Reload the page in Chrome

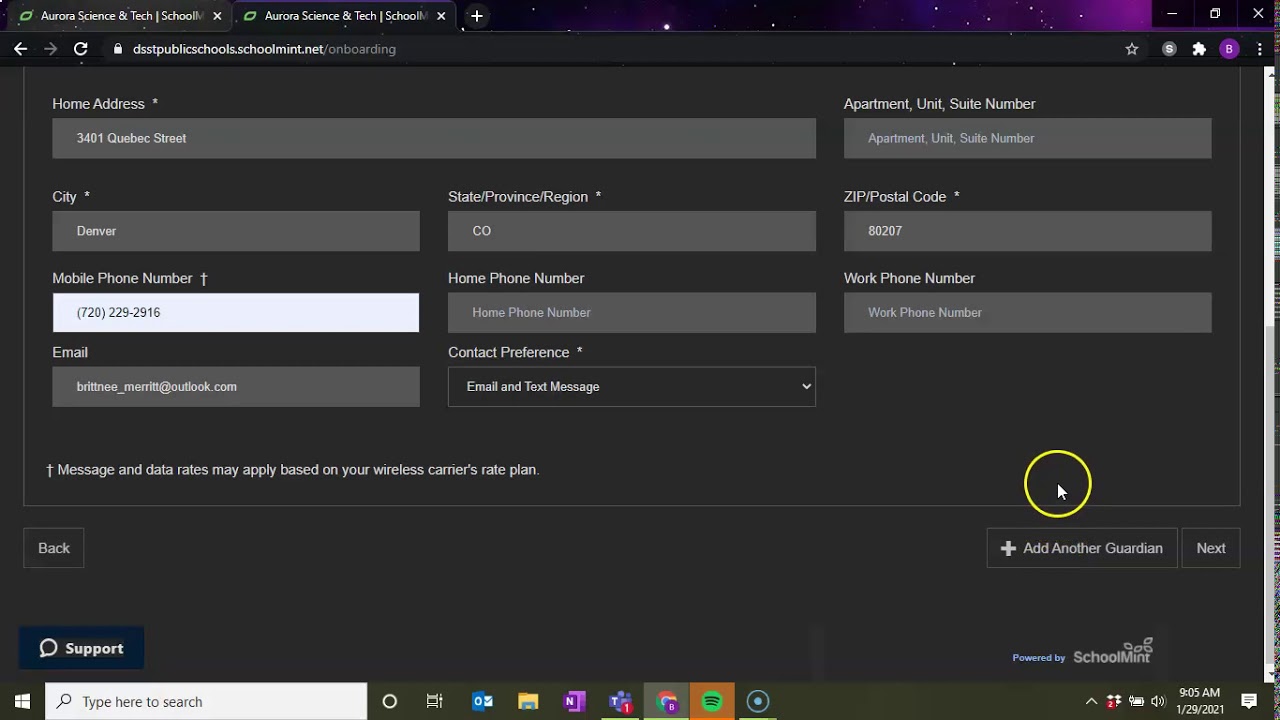coord(81,49)
